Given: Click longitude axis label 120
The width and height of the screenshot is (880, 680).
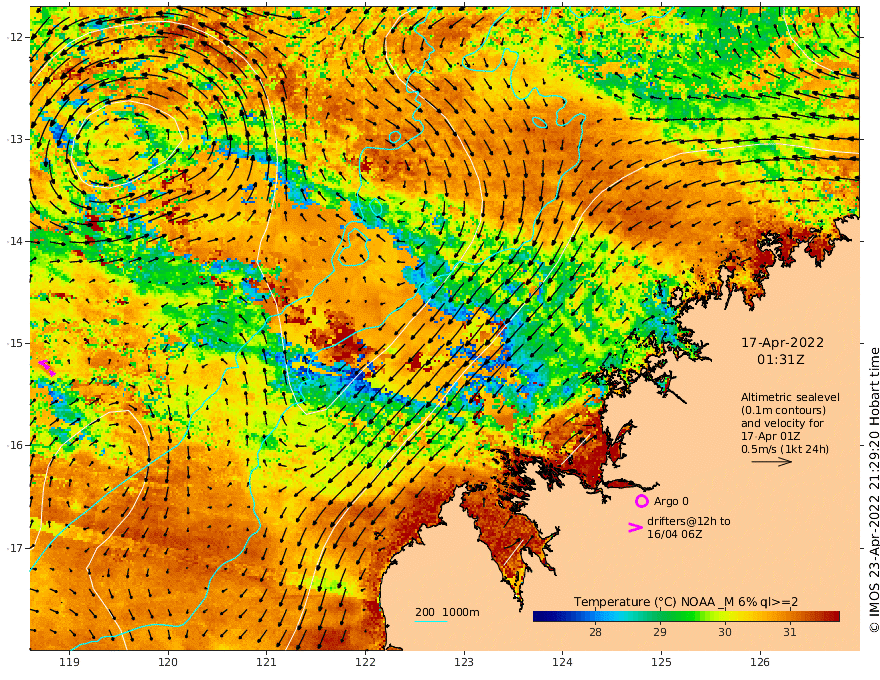Looking at the screenshot, I should click(x=168, y=662).
